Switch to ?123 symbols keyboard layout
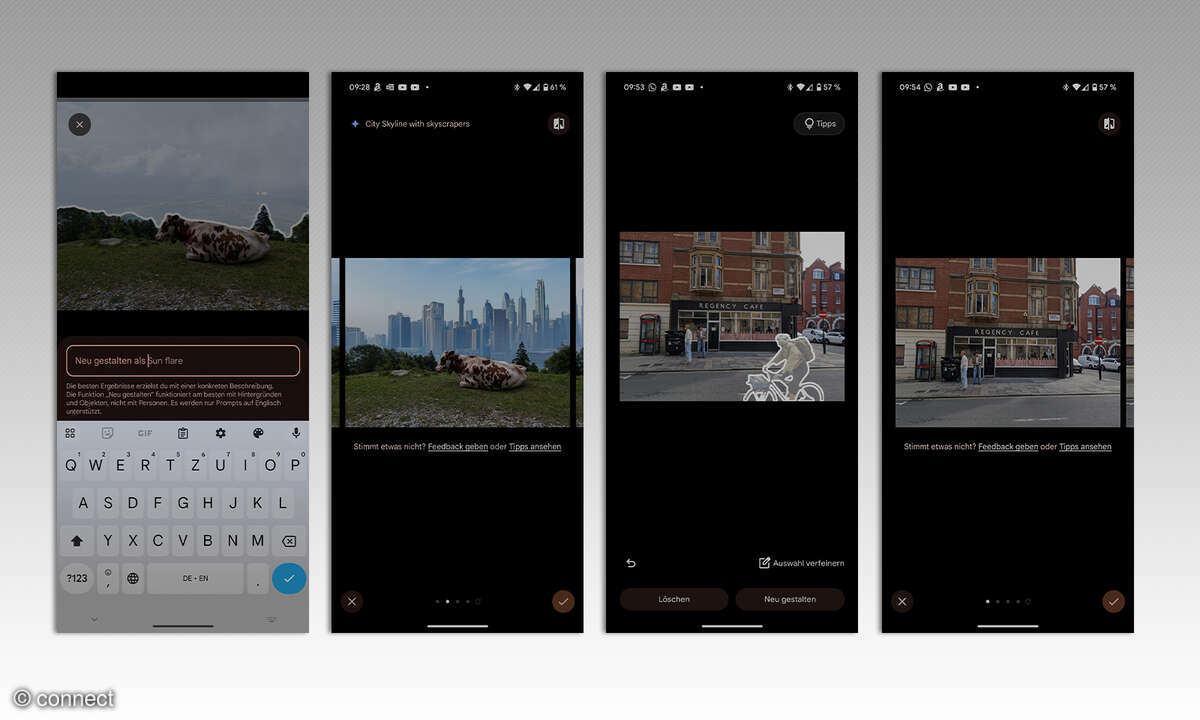The width and height of the screenshot is (1200, 720). [x=77, y=578]
